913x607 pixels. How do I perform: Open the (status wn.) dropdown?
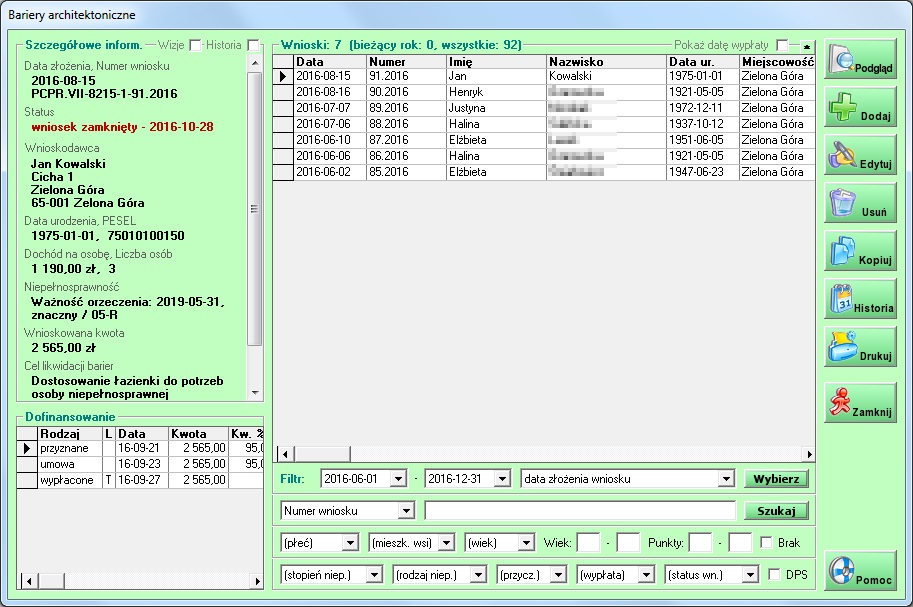[x=750, y=575]
